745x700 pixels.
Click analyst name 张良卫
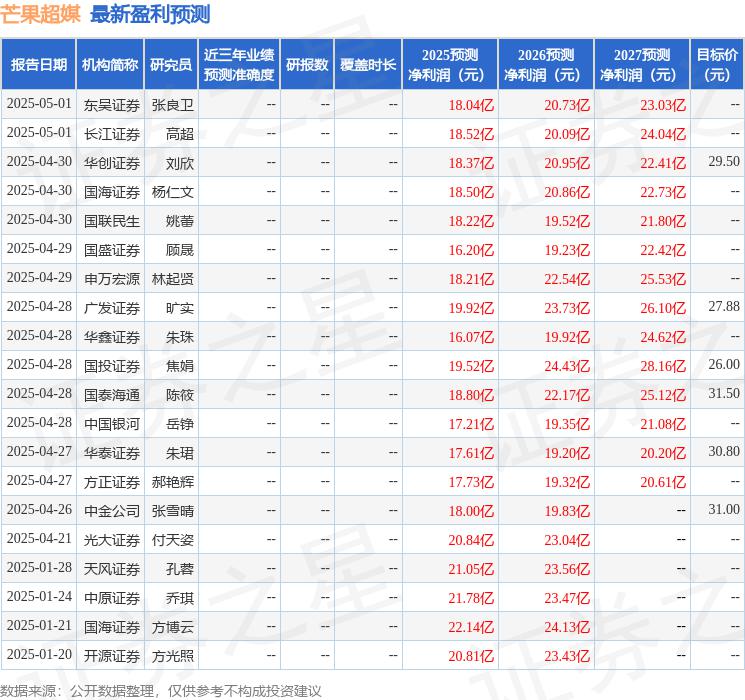(x=172, y=105)
